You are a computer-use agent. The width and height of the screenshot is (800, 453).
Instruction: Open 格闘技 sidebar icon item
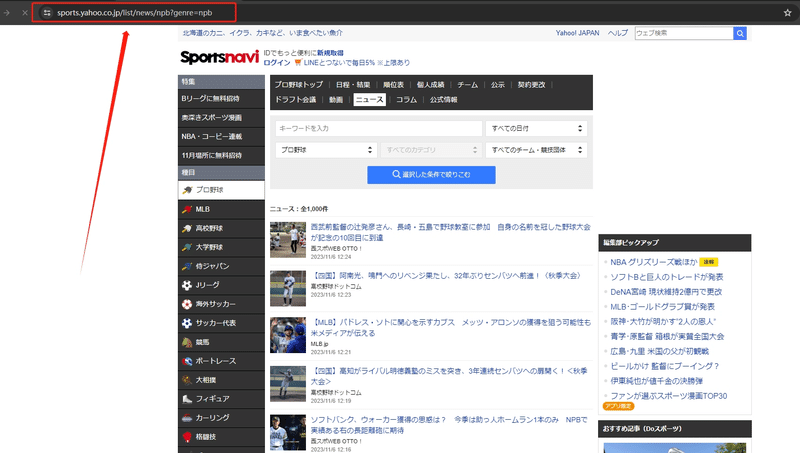pos(221,437)
